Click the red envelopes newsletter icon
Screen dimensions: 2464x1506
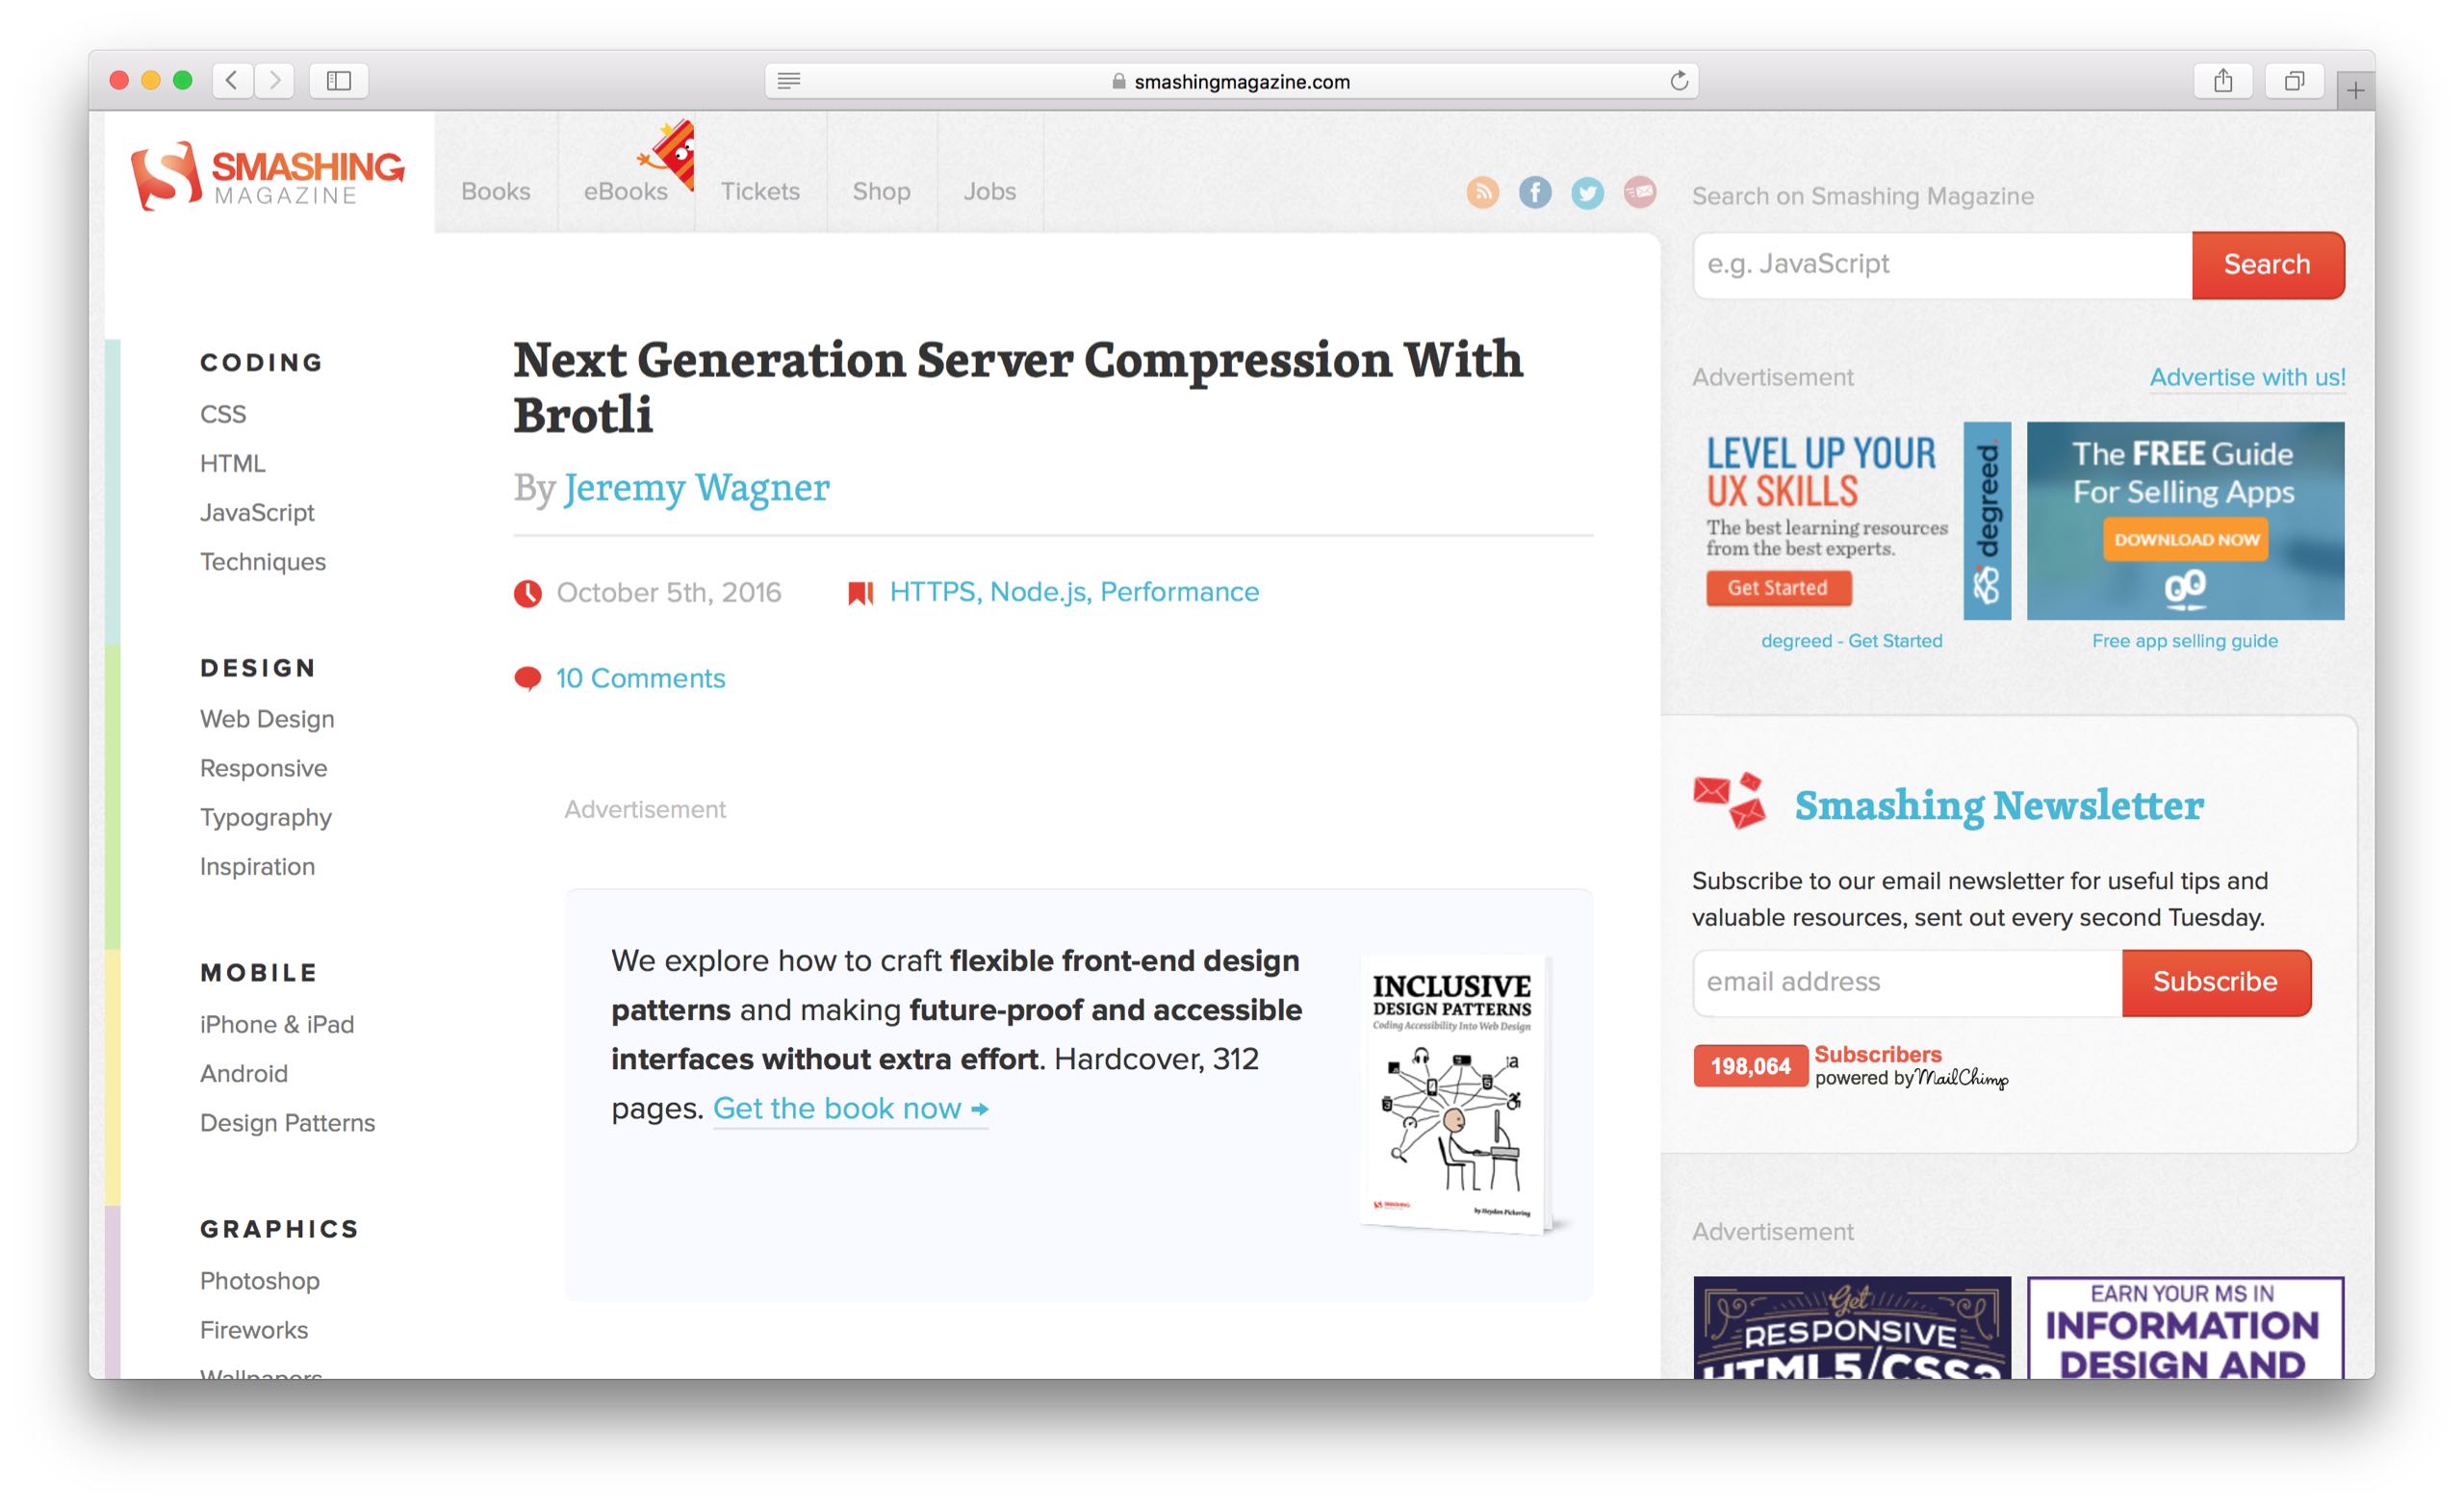tap(1730, 801)
